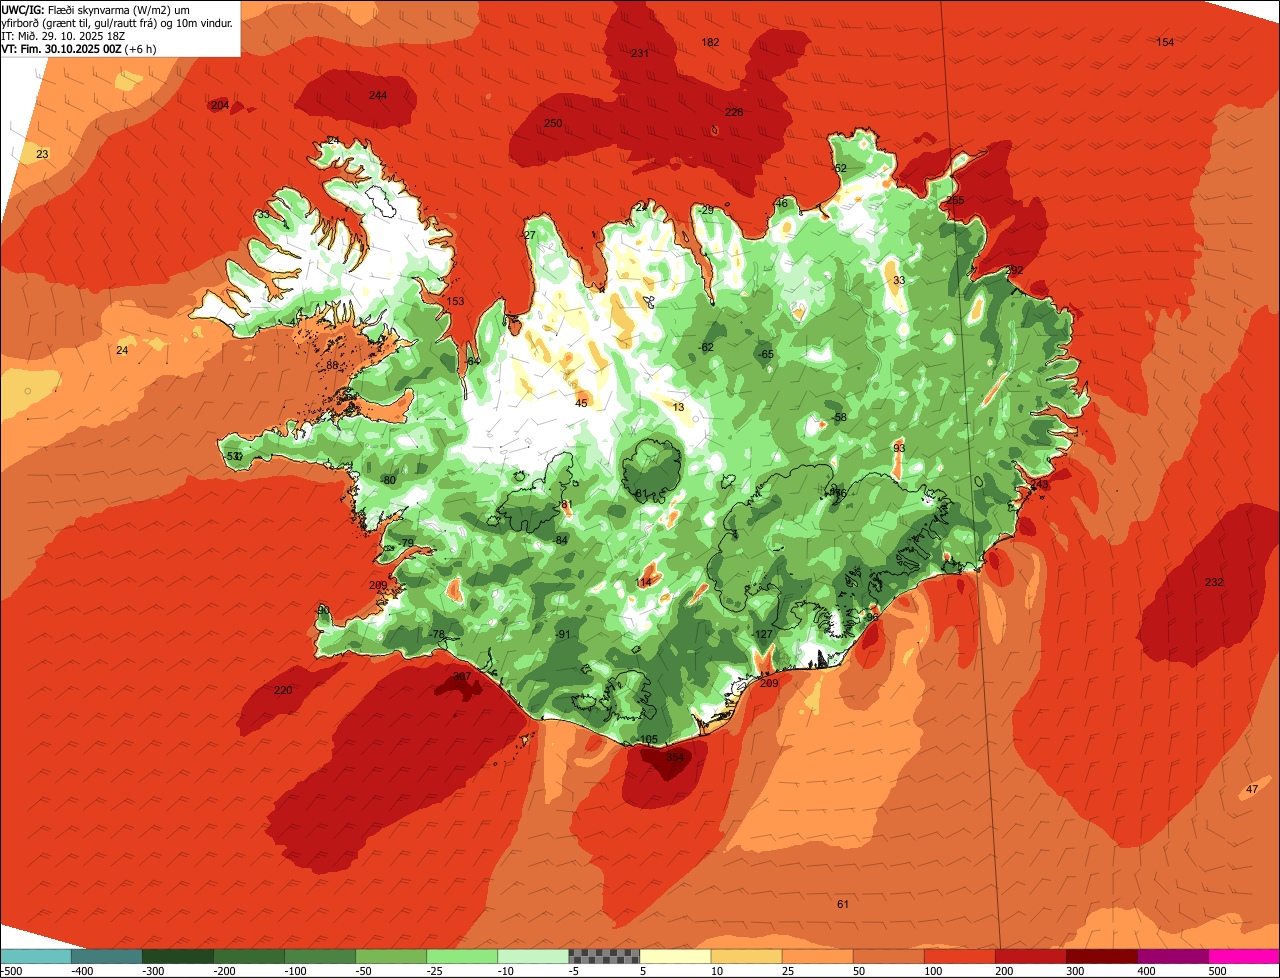The width and height of the screenshot is (1280, 978).
Task: Click the init time 'IT: Mið. 29. 10. 2025 18Z'
Action: coord(63,36)
